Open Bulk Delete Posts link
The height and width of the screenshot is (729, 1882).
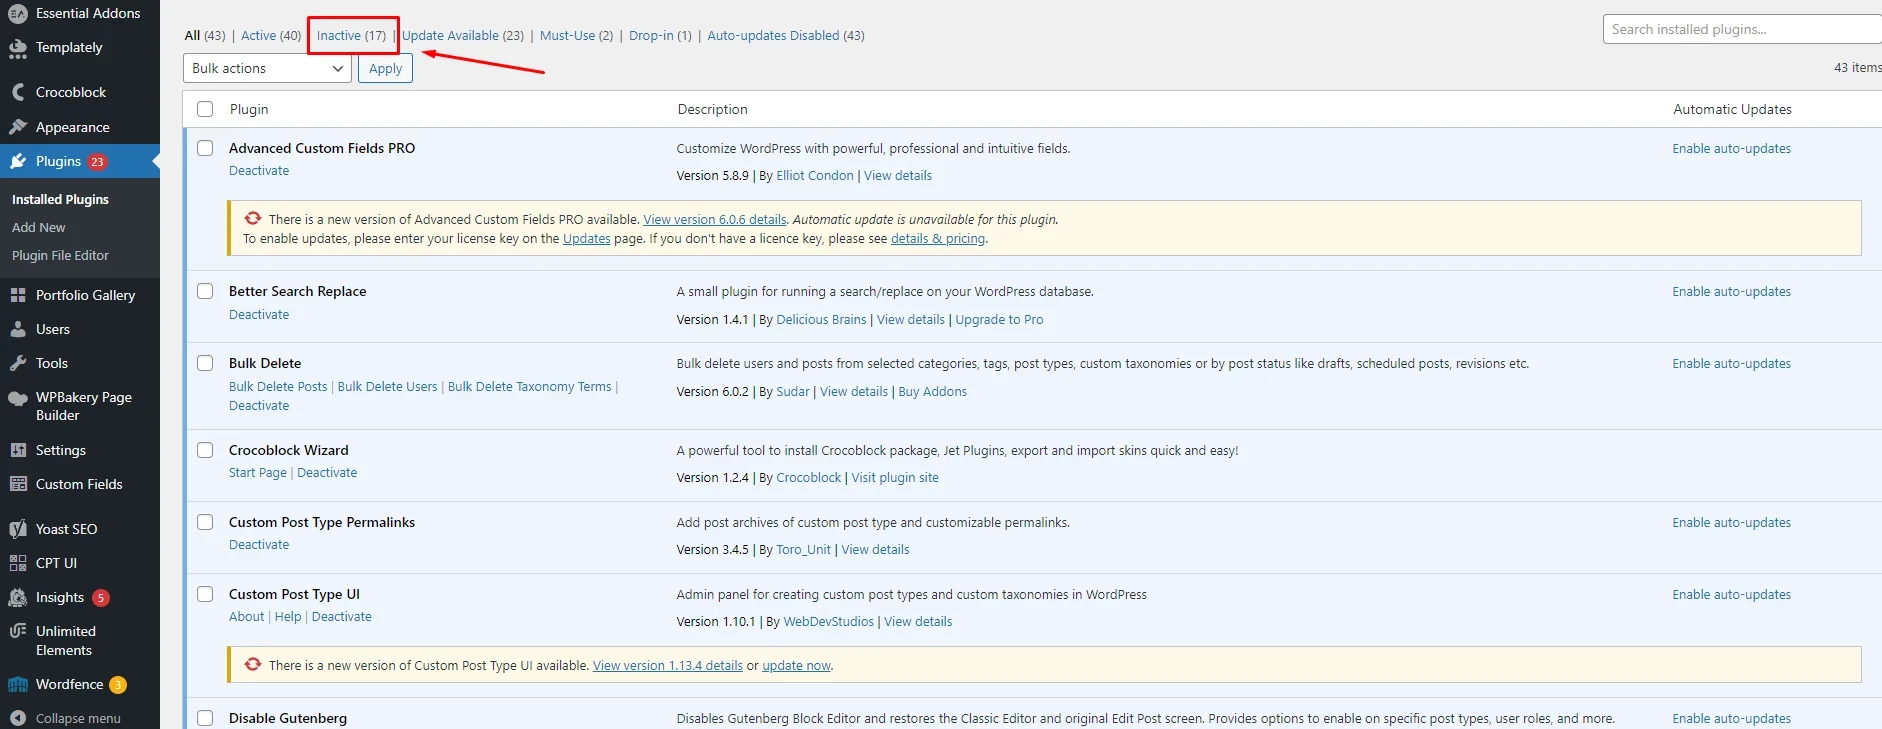278,386
